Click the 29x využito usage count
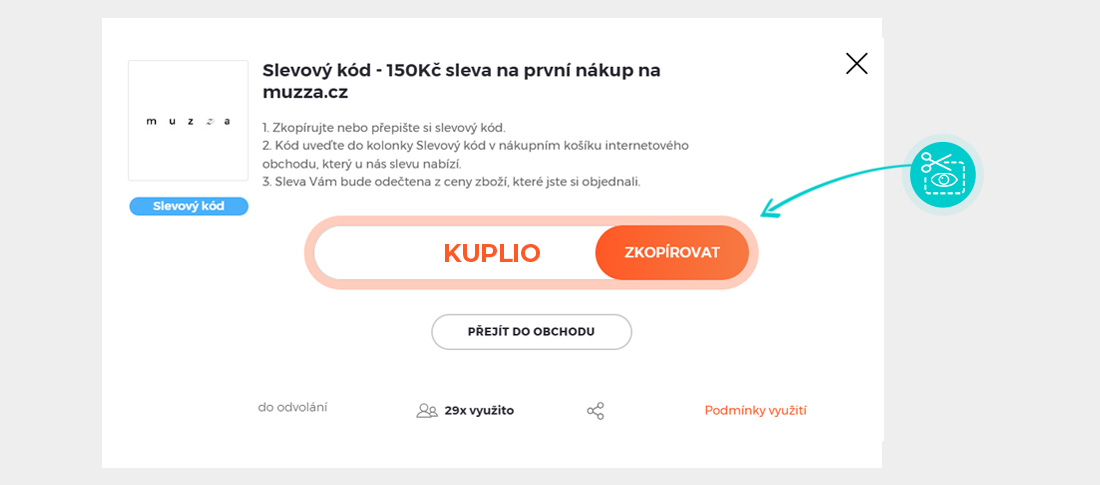This screenshot has width=1100, height=485. (479, 410)
